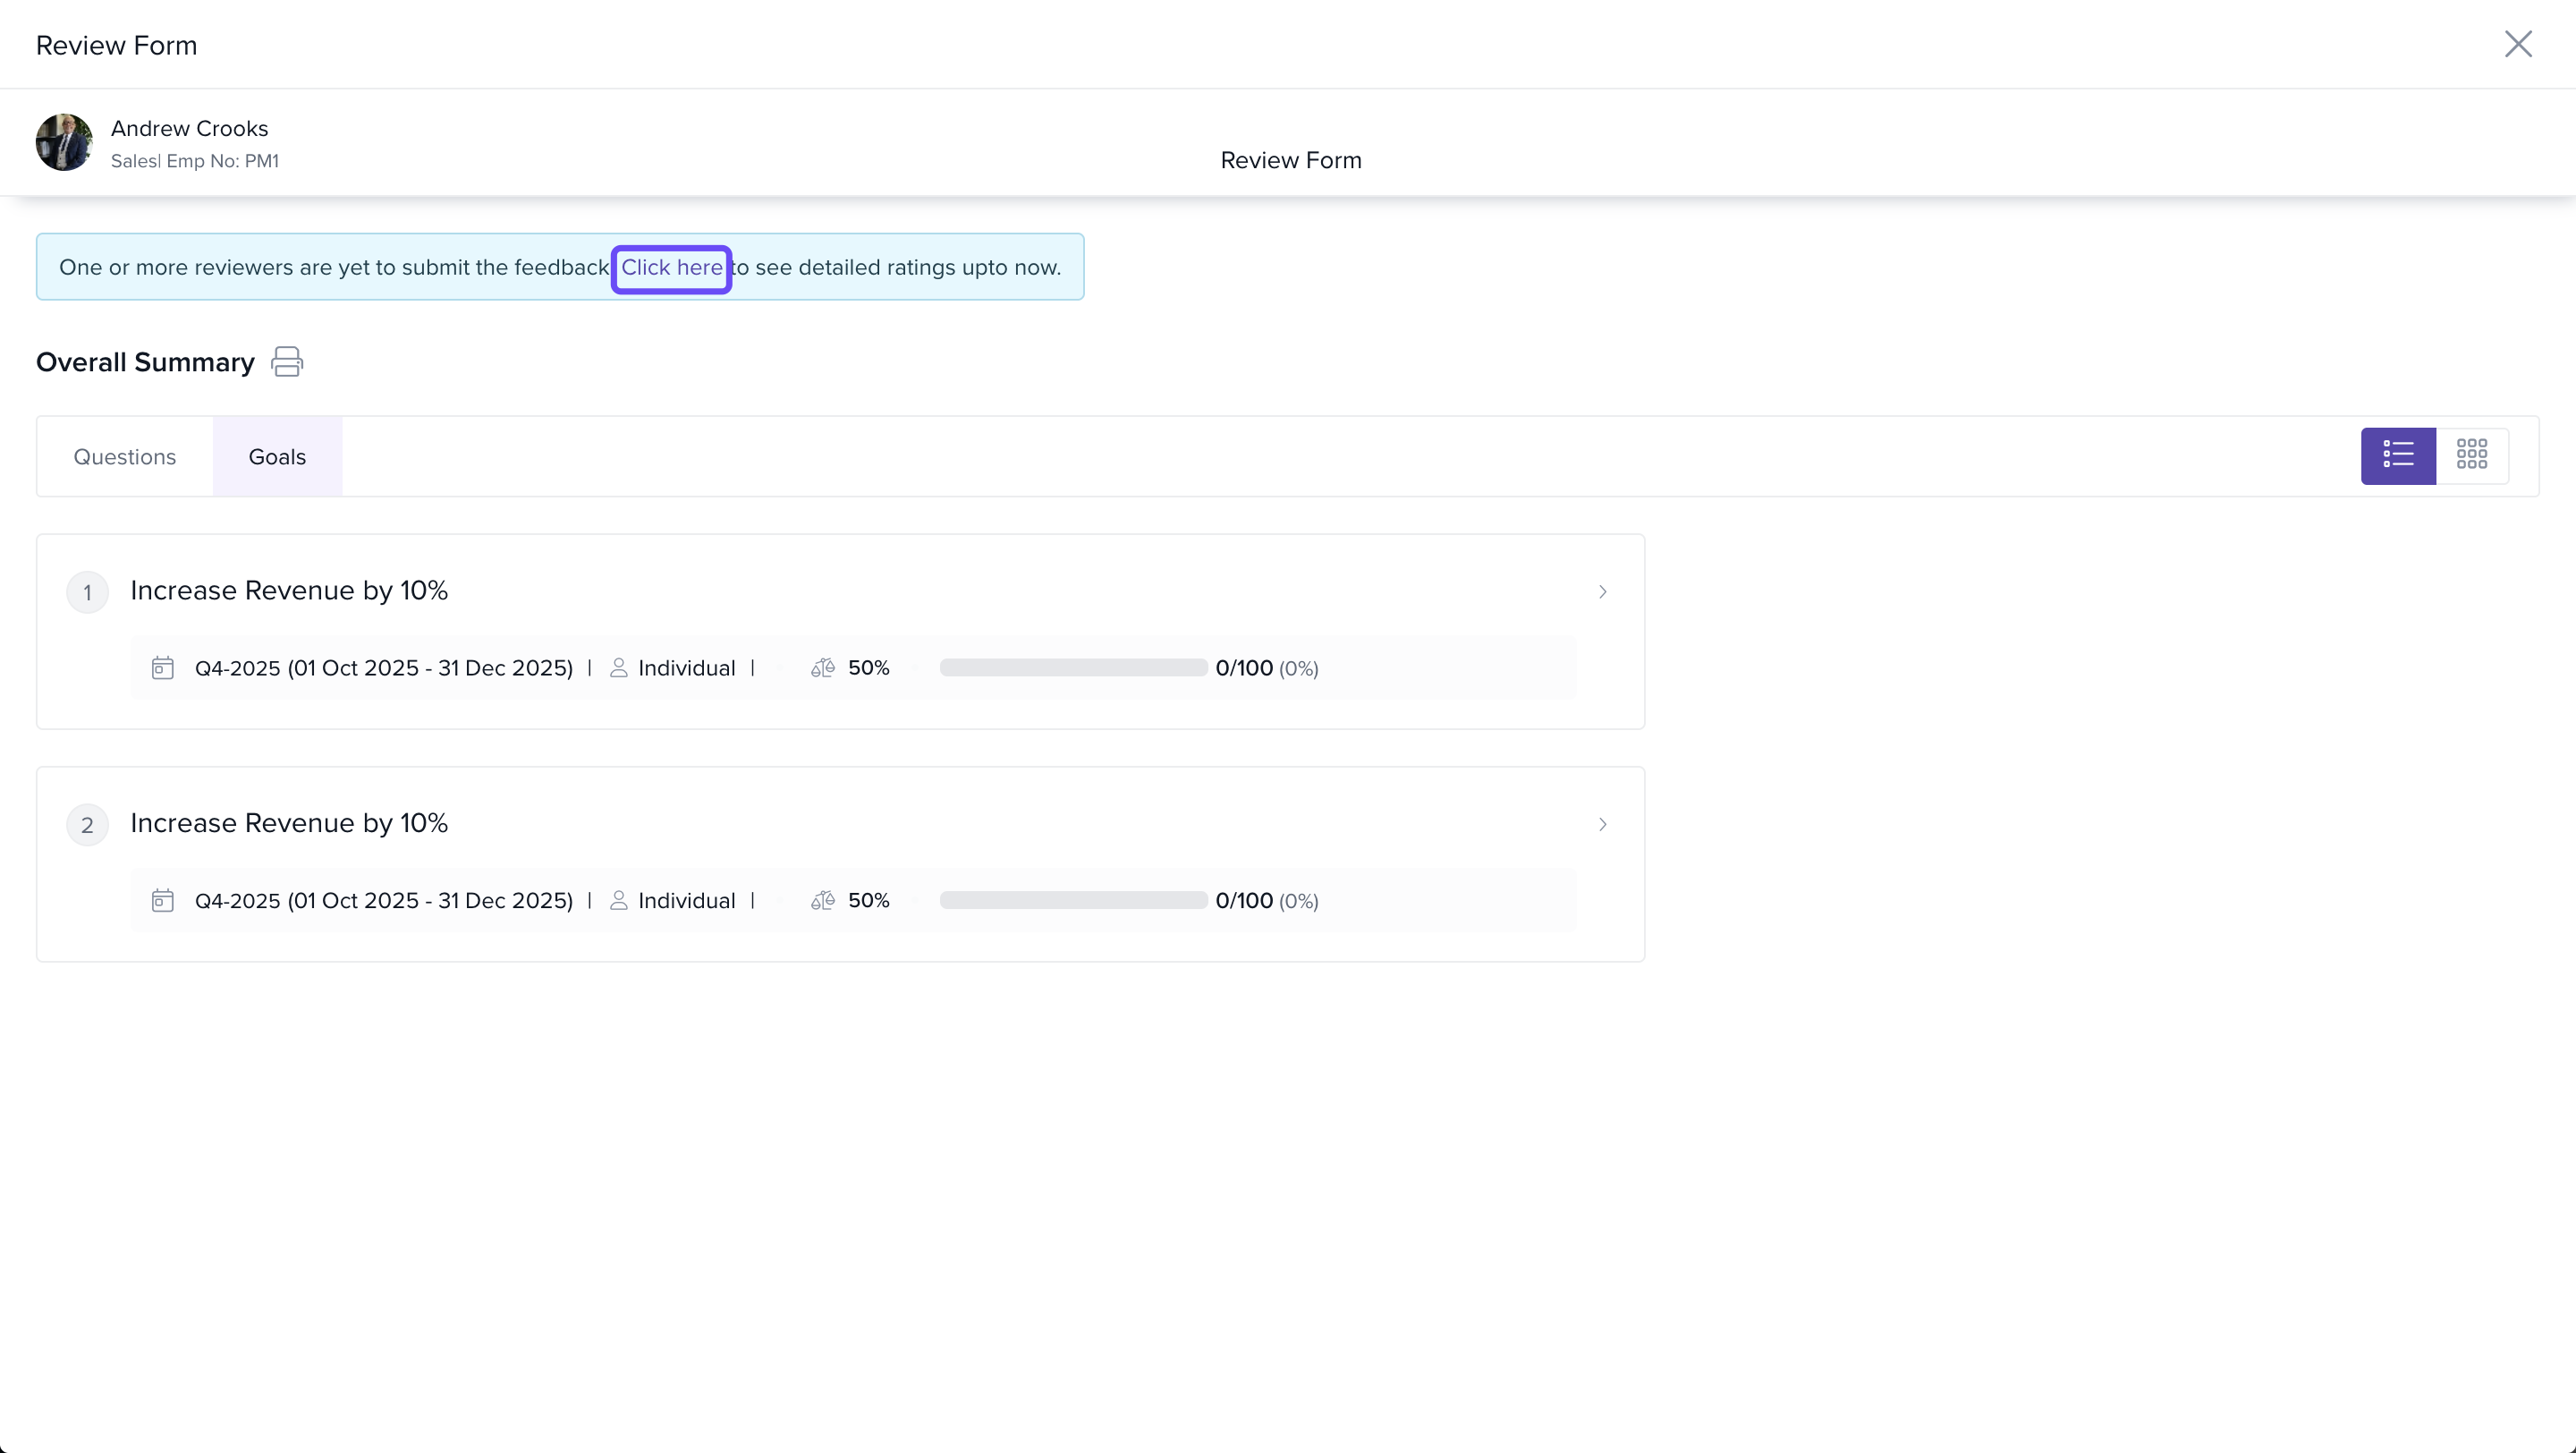Click calendar icon in second goal
2576x1453 pixels.
pyautogui.click(x=162, y=901)
